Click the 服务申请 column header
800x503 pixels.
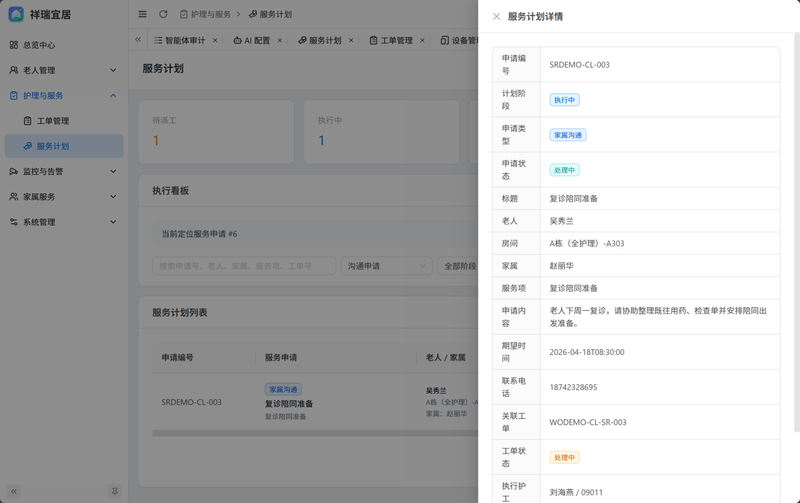pyautogui.click(x=281, y=358)
